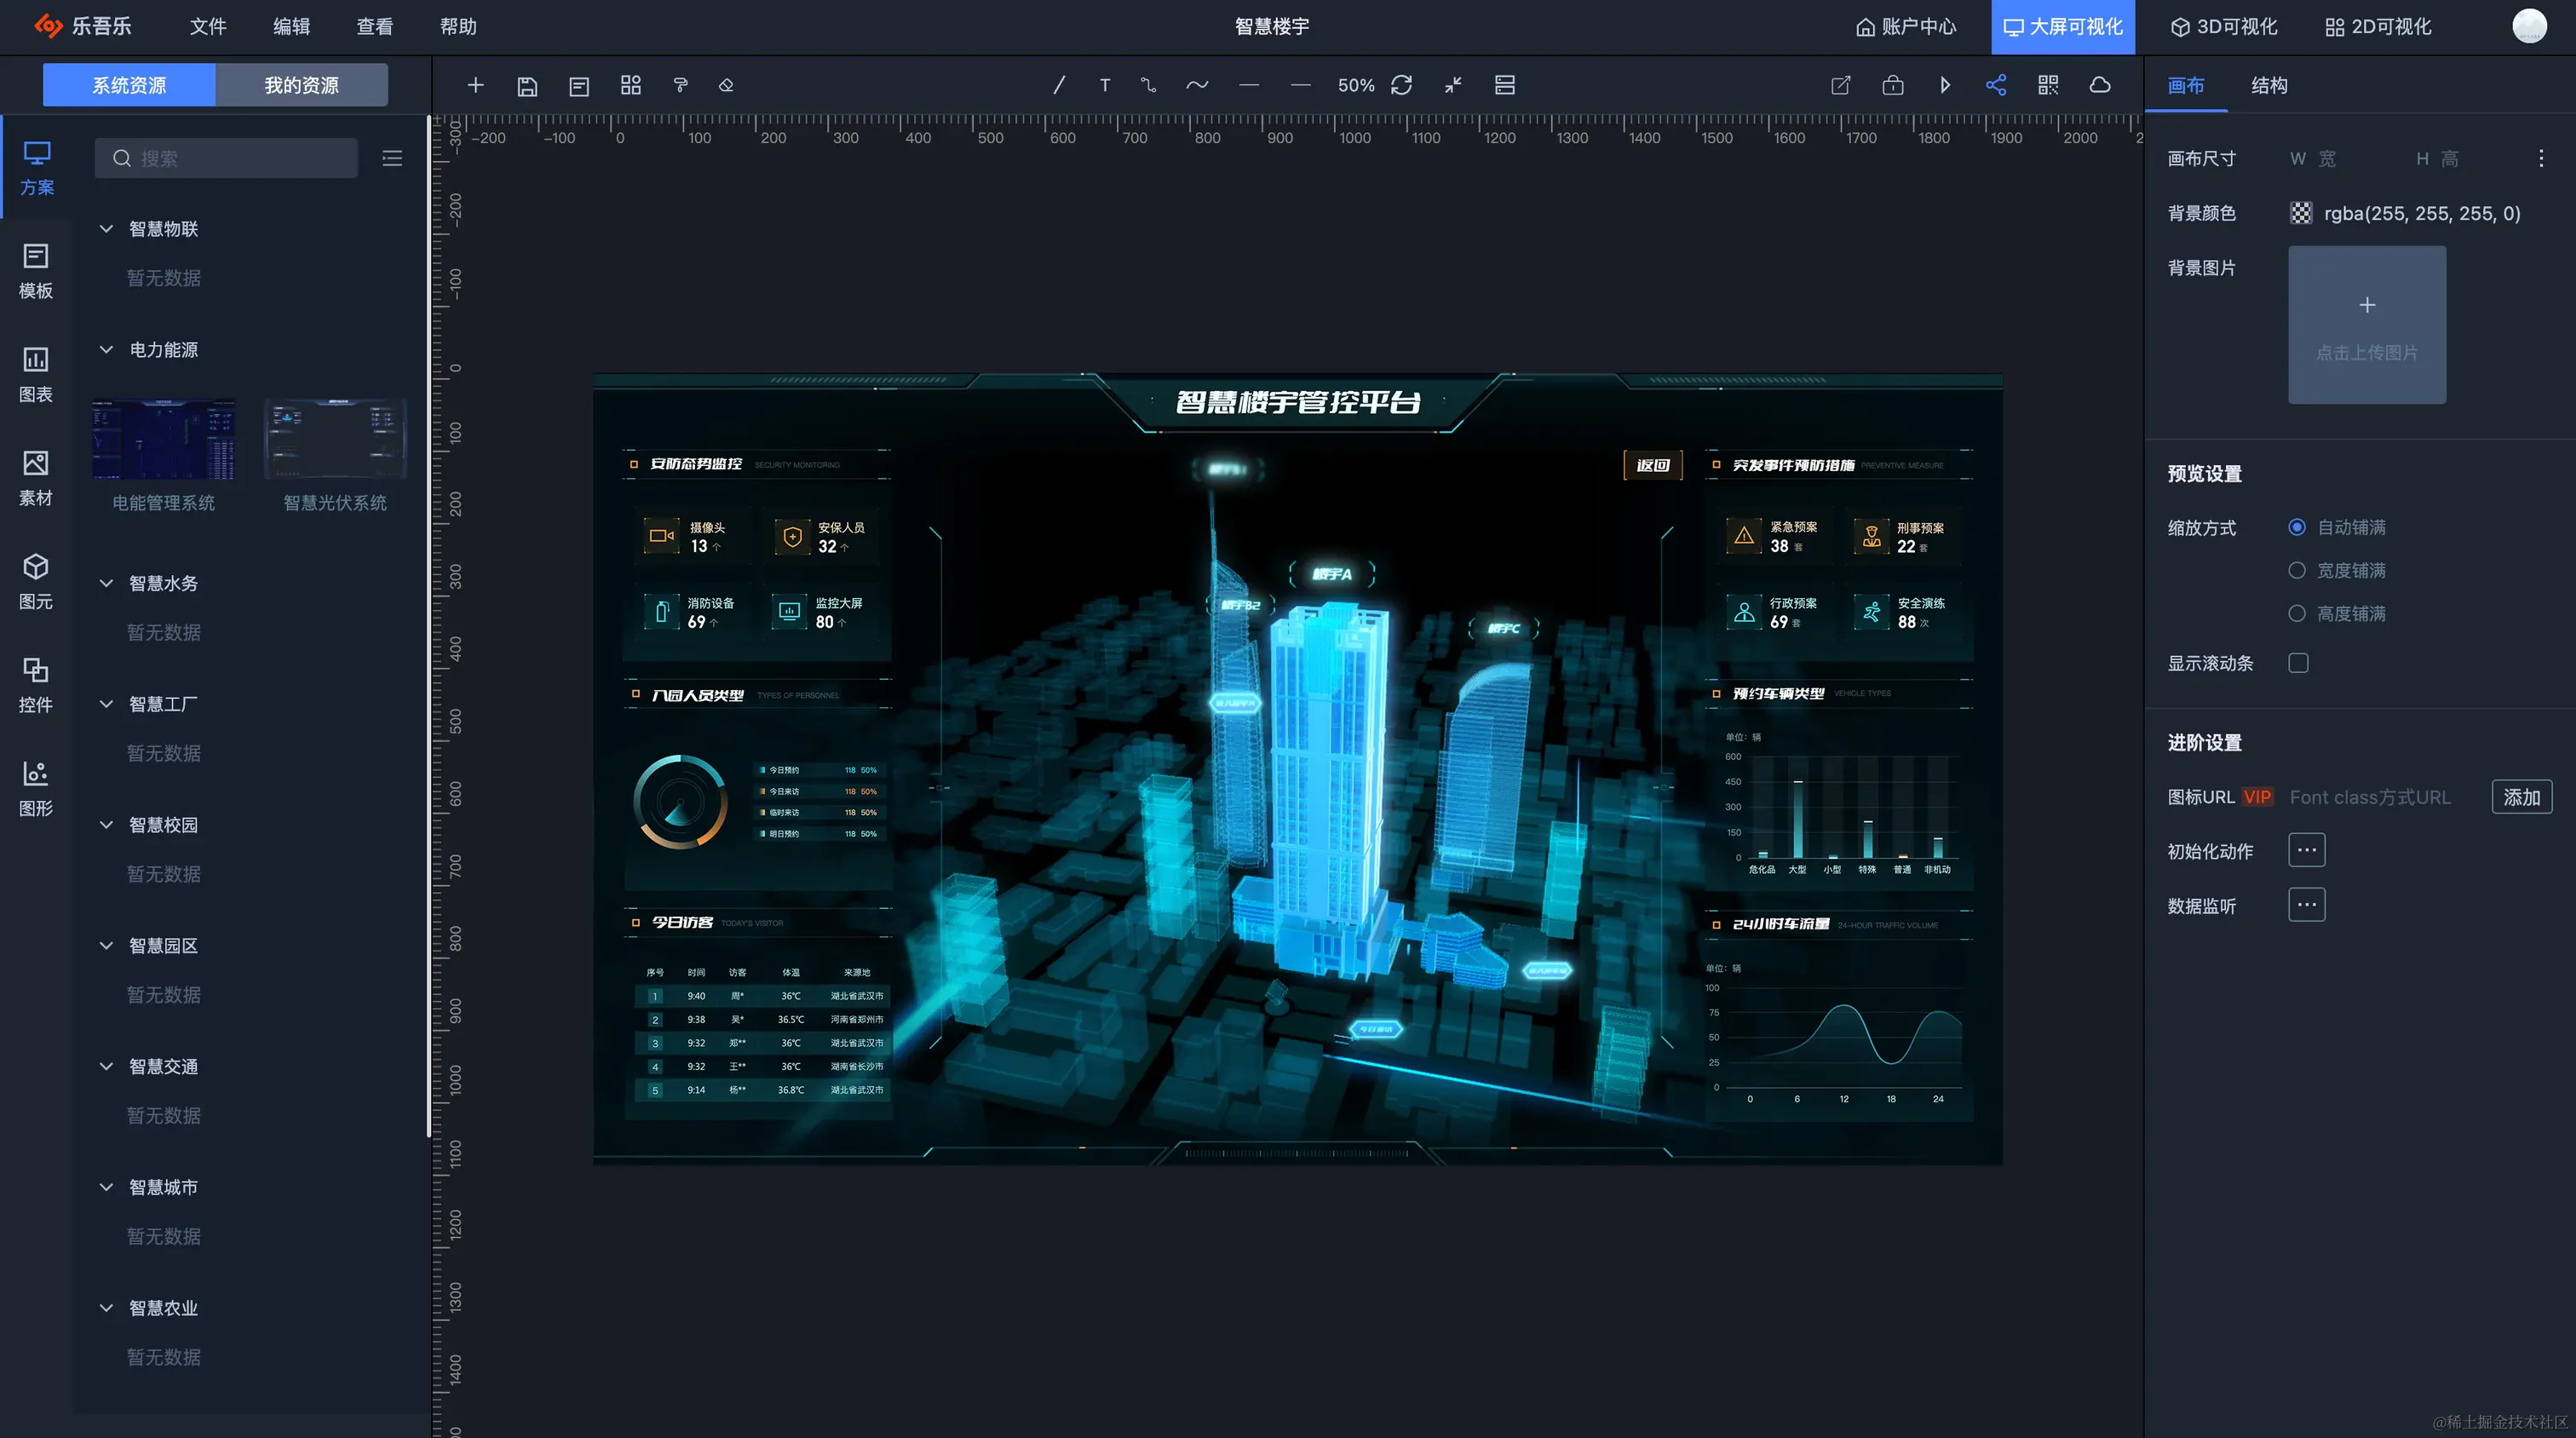Click the 添加 button for icon URL
The image size is (2576, 1438).
[x=2521, y=797]
